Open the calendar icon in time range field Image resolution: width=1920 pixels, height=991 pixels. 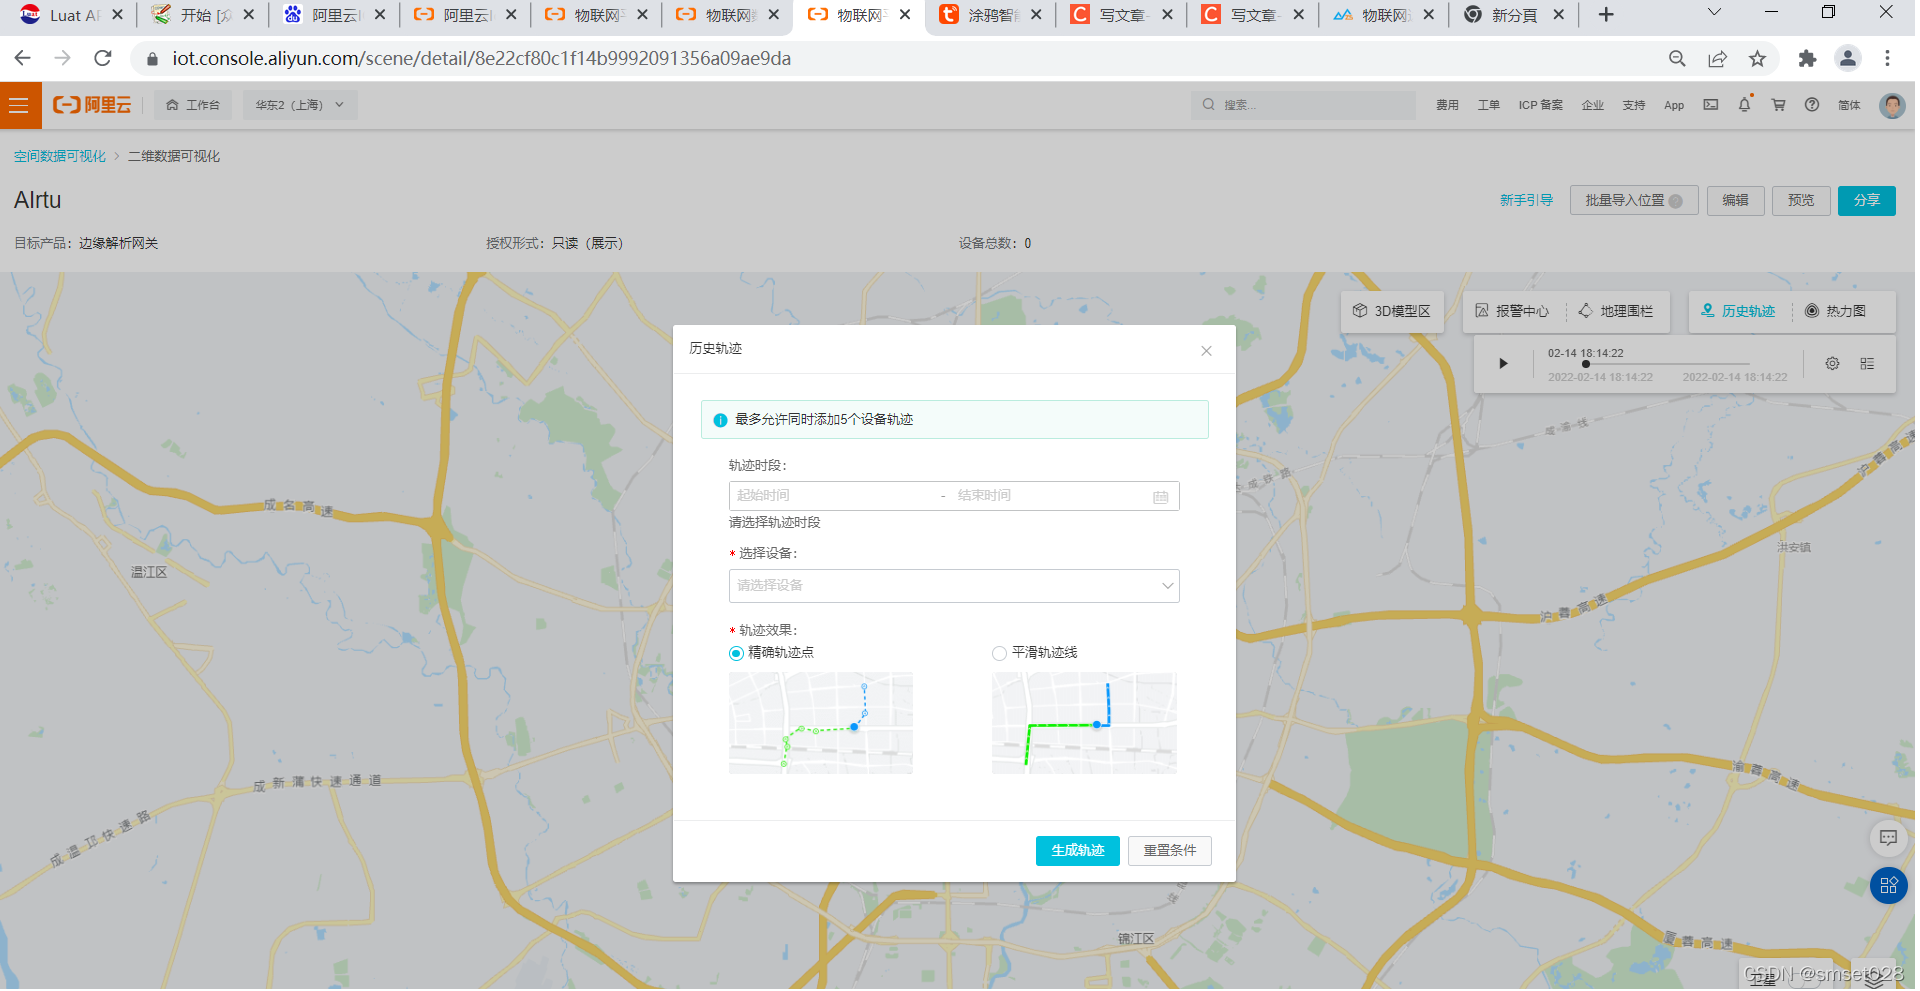click(1161, 497)
